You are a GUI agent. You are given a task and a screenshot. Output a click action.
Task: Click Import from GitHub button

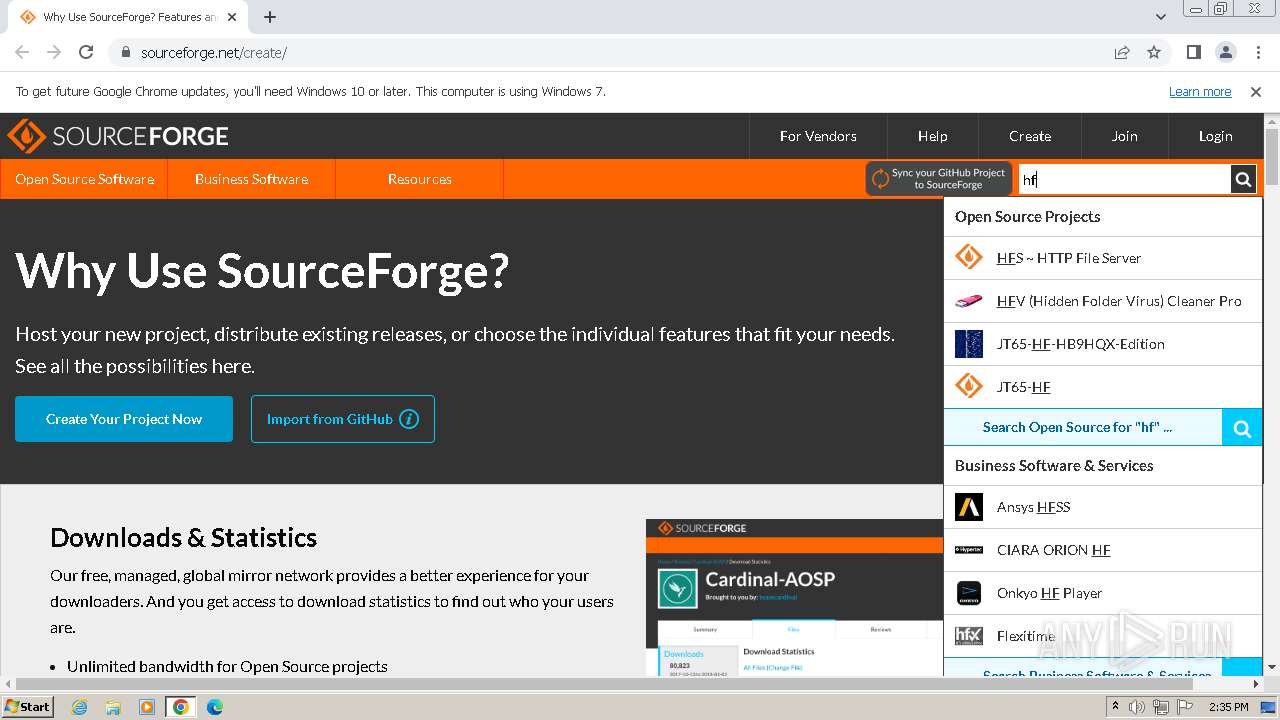[x=343, y=419]
